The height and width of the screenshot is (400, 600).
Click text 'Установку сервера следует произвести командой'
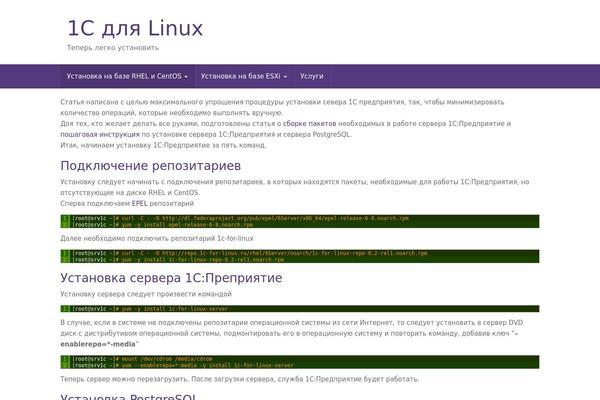pyautogui.click(x=146, y=294)
